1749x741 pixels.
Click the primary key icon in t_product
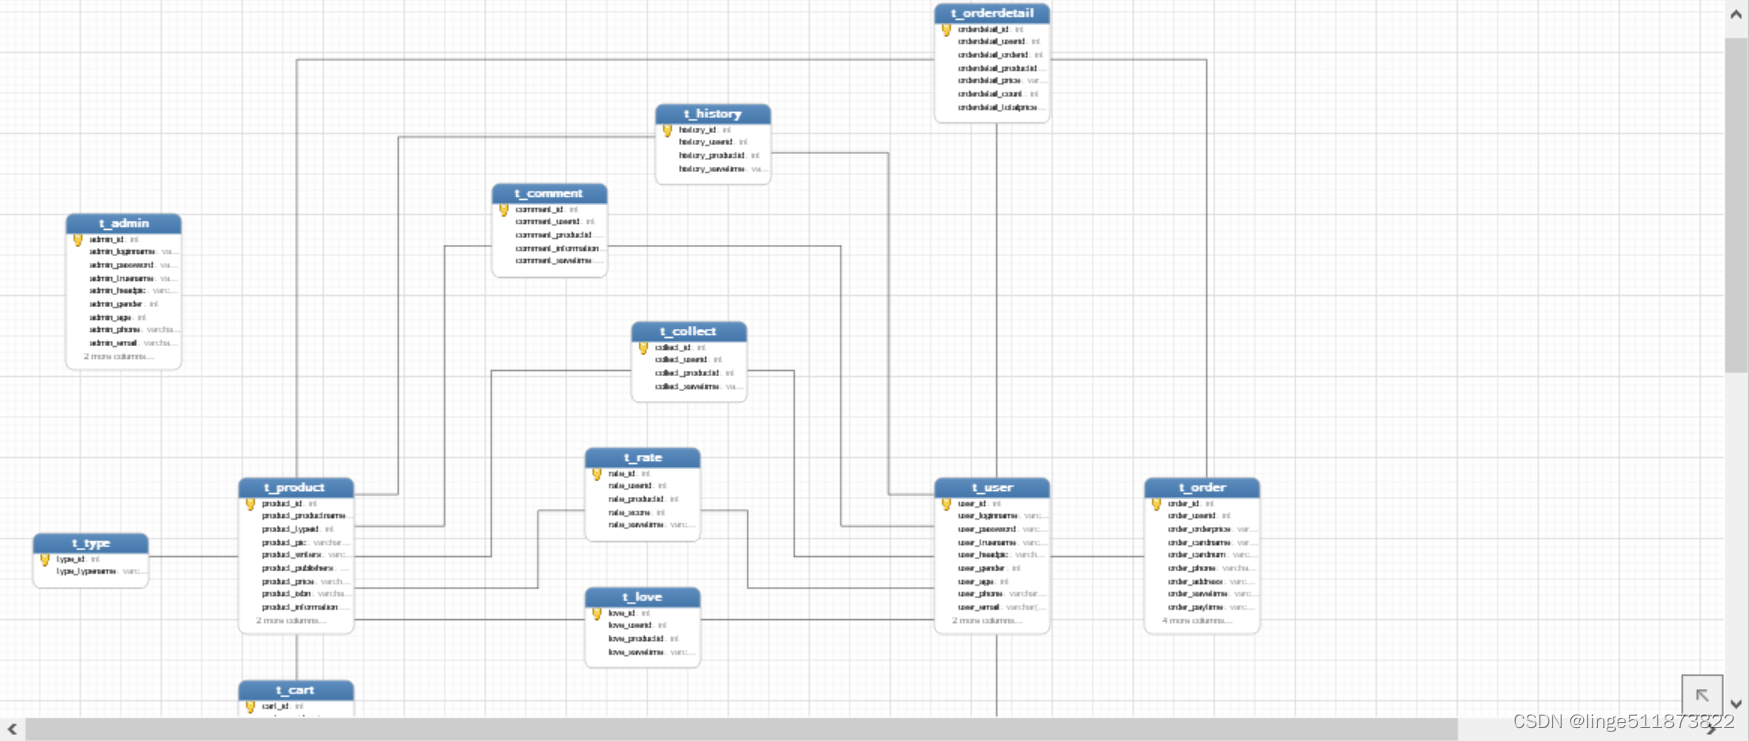click(x=250, y=504)
